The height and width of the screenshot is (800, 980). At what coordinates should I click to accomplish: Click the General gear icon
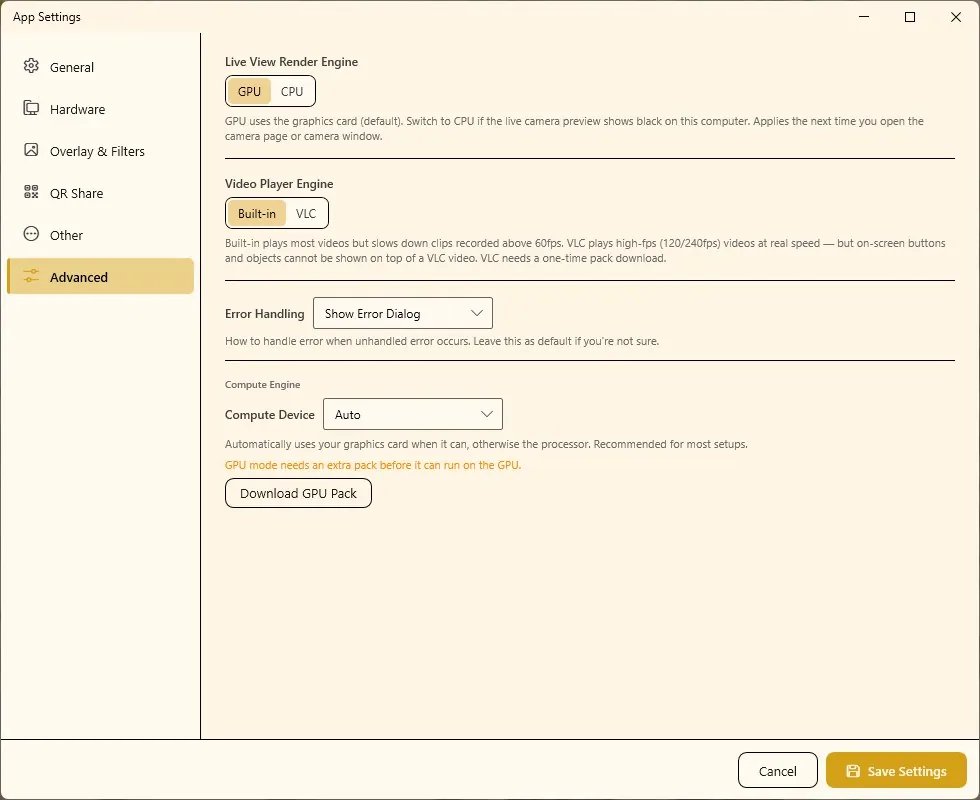coord(31,66)
